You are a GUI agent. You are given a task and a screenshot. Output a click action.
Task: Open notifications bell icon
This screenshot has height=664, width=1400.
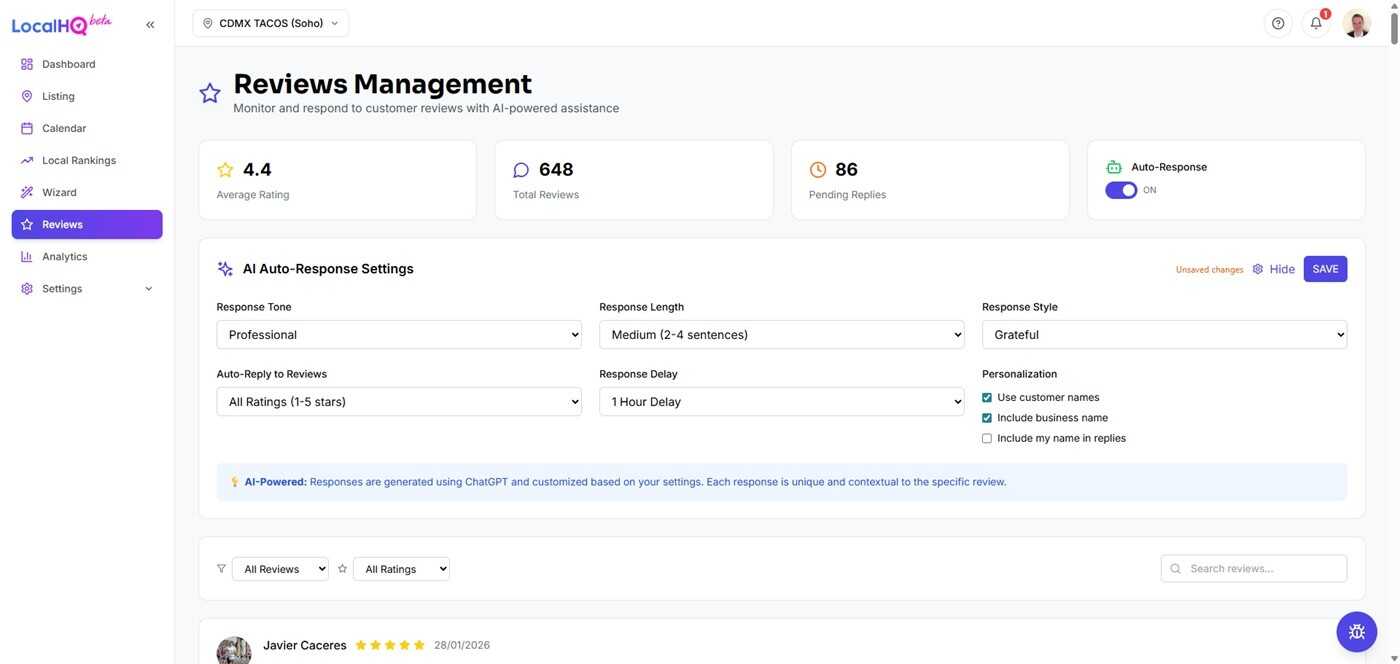point(1316,23)
